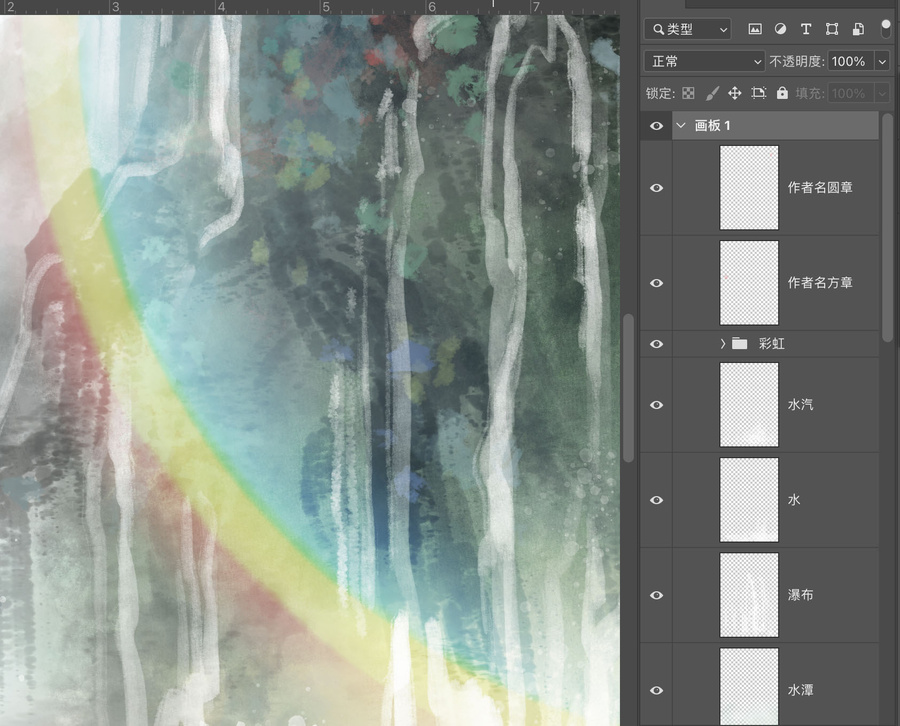
Task: Click the folder icon of 彩虹 group
Action: pyautogui.click(x=739, y=344)
